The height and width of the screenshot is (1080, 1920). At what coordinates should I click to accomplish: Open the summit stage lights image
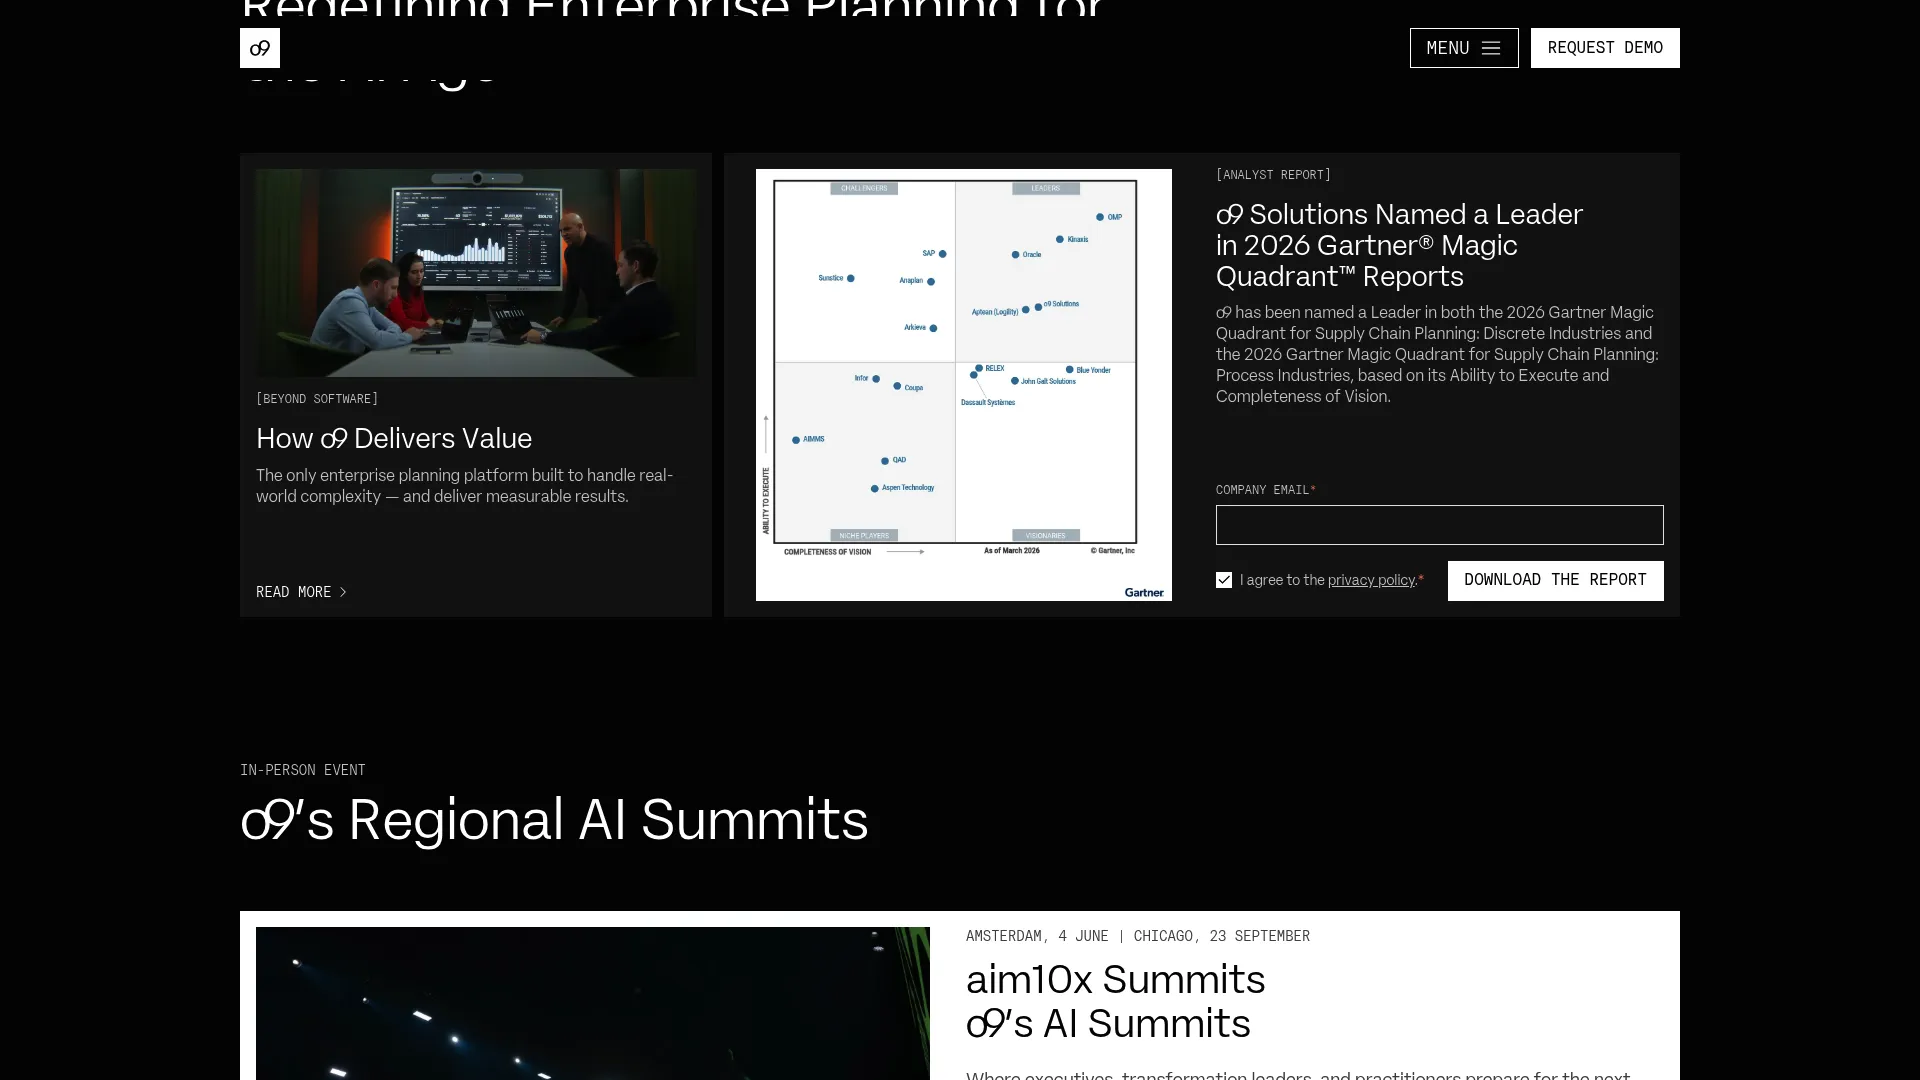point(593,1003)
